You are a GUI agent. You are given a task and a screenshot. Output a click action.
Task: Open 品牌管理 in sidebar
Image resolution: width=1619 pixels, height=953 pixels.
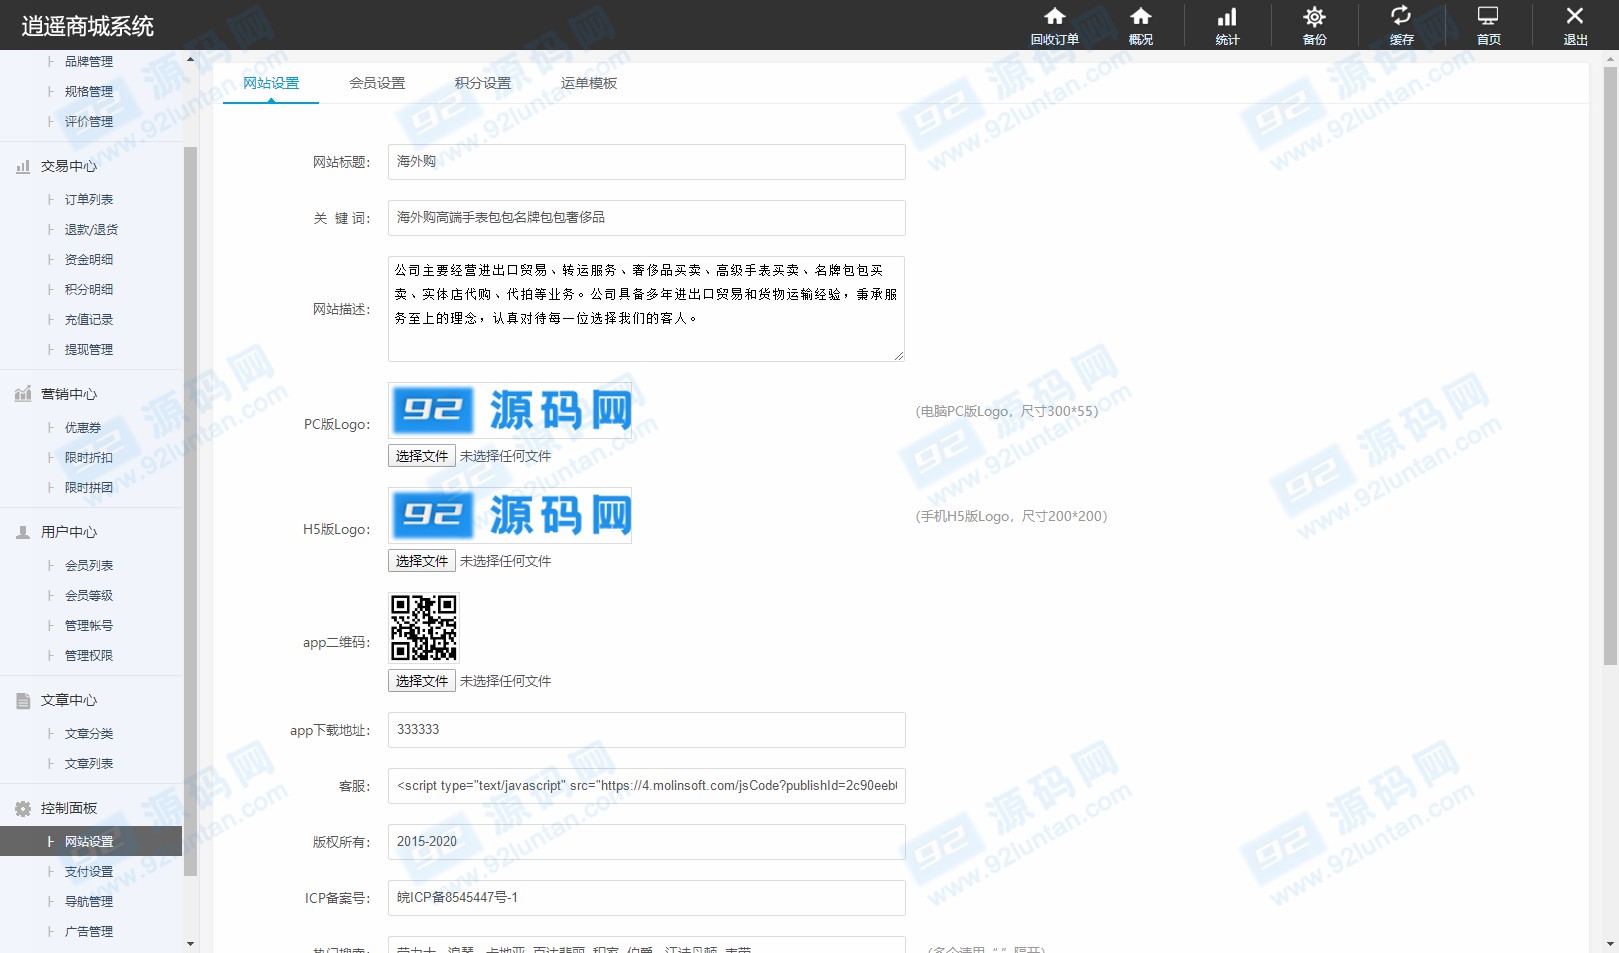point(89,62)
